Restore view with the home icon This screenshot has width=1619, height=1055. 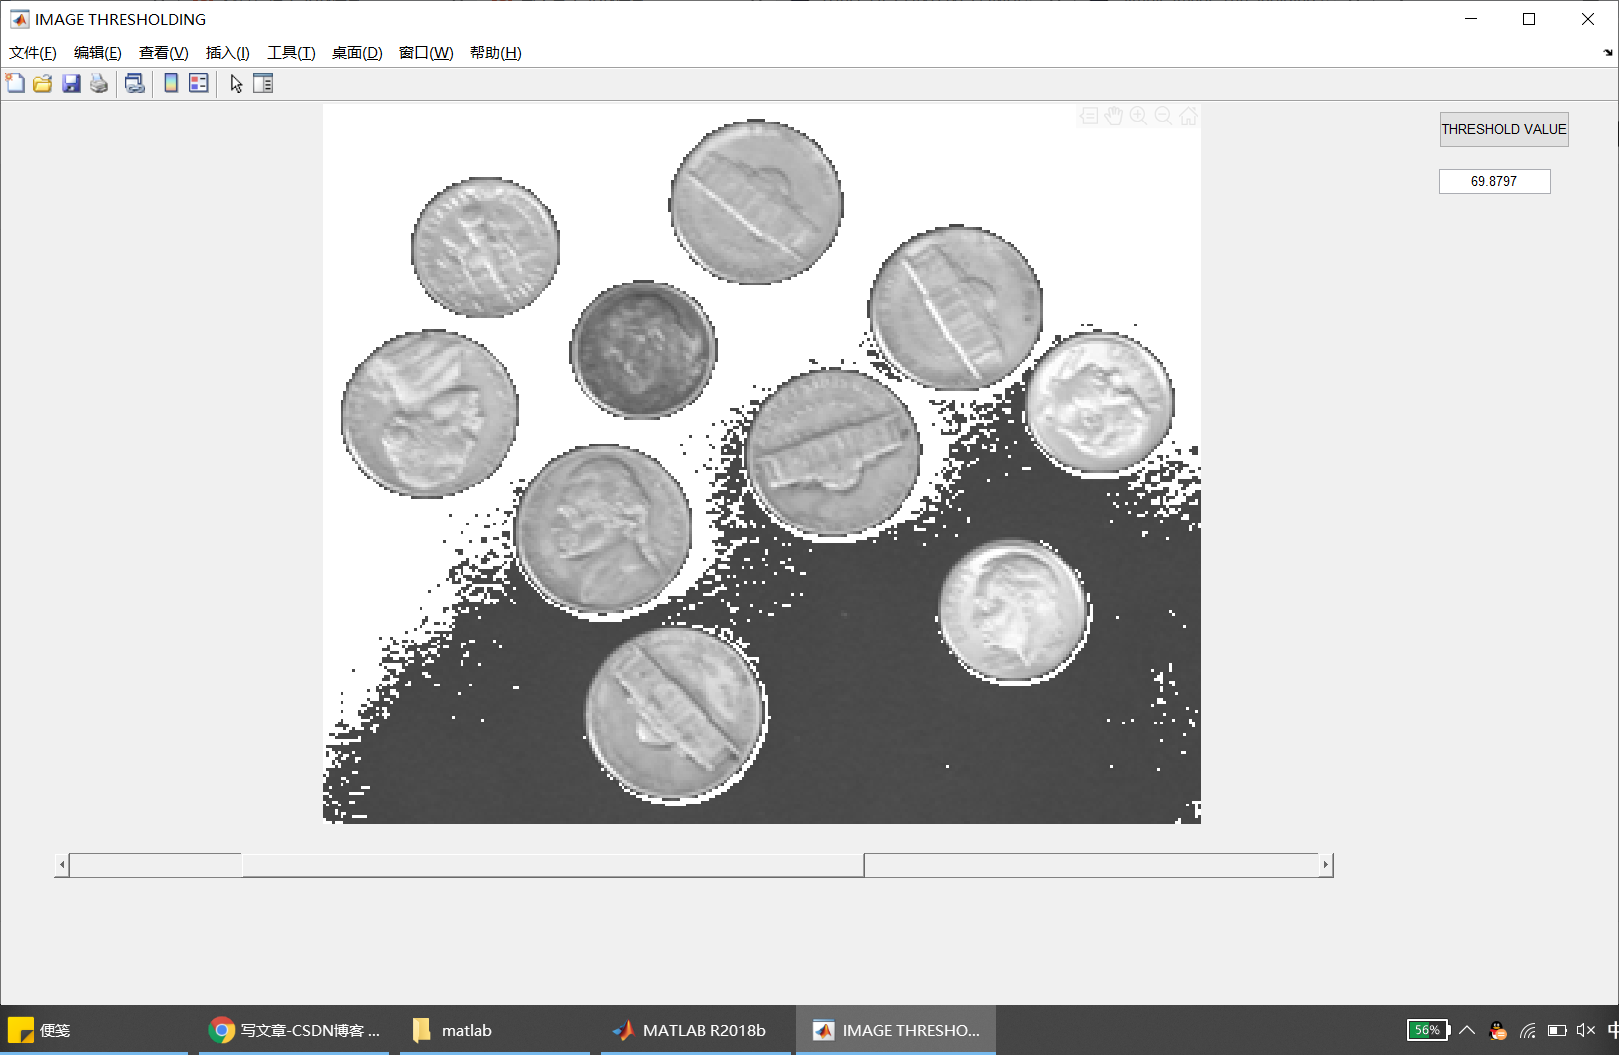1188,116
